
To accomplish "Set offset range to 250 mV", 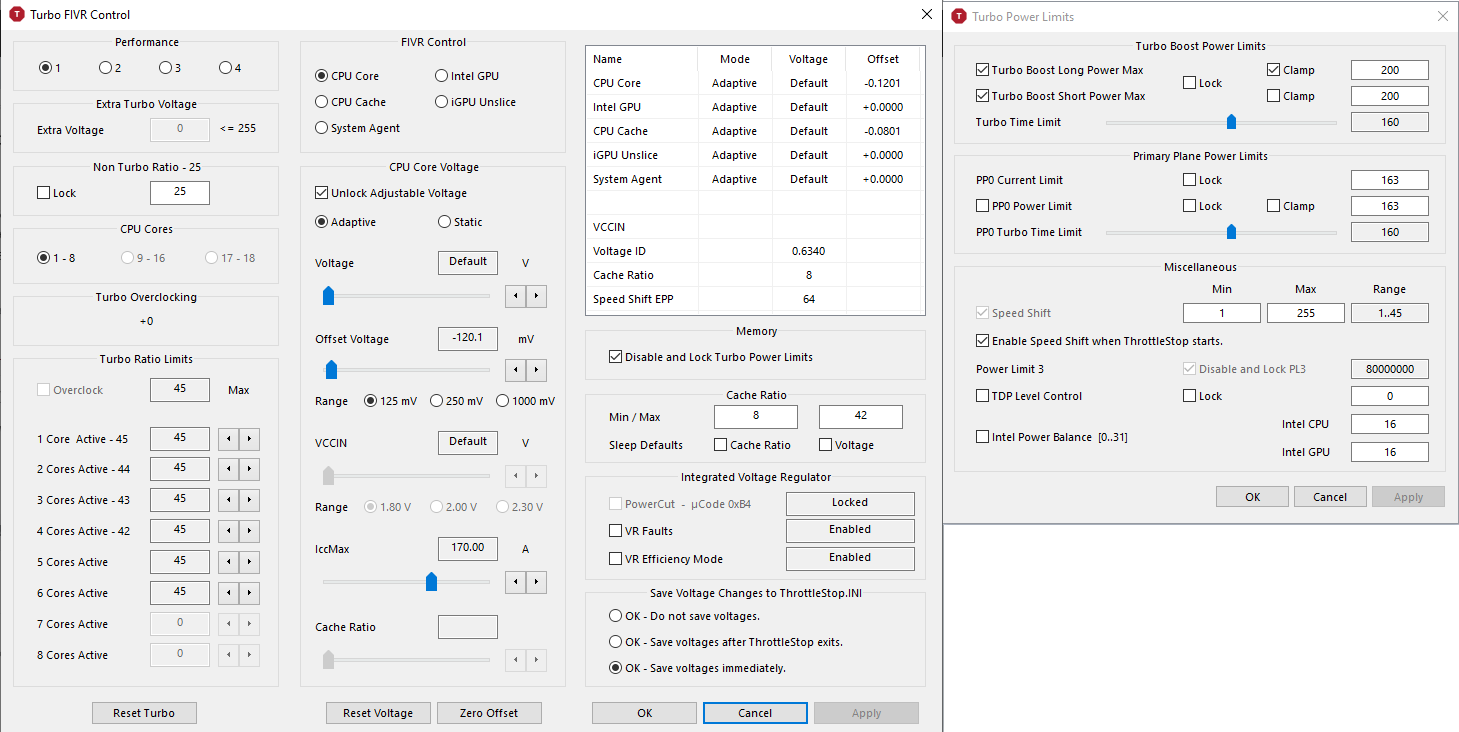I will 456,401.
